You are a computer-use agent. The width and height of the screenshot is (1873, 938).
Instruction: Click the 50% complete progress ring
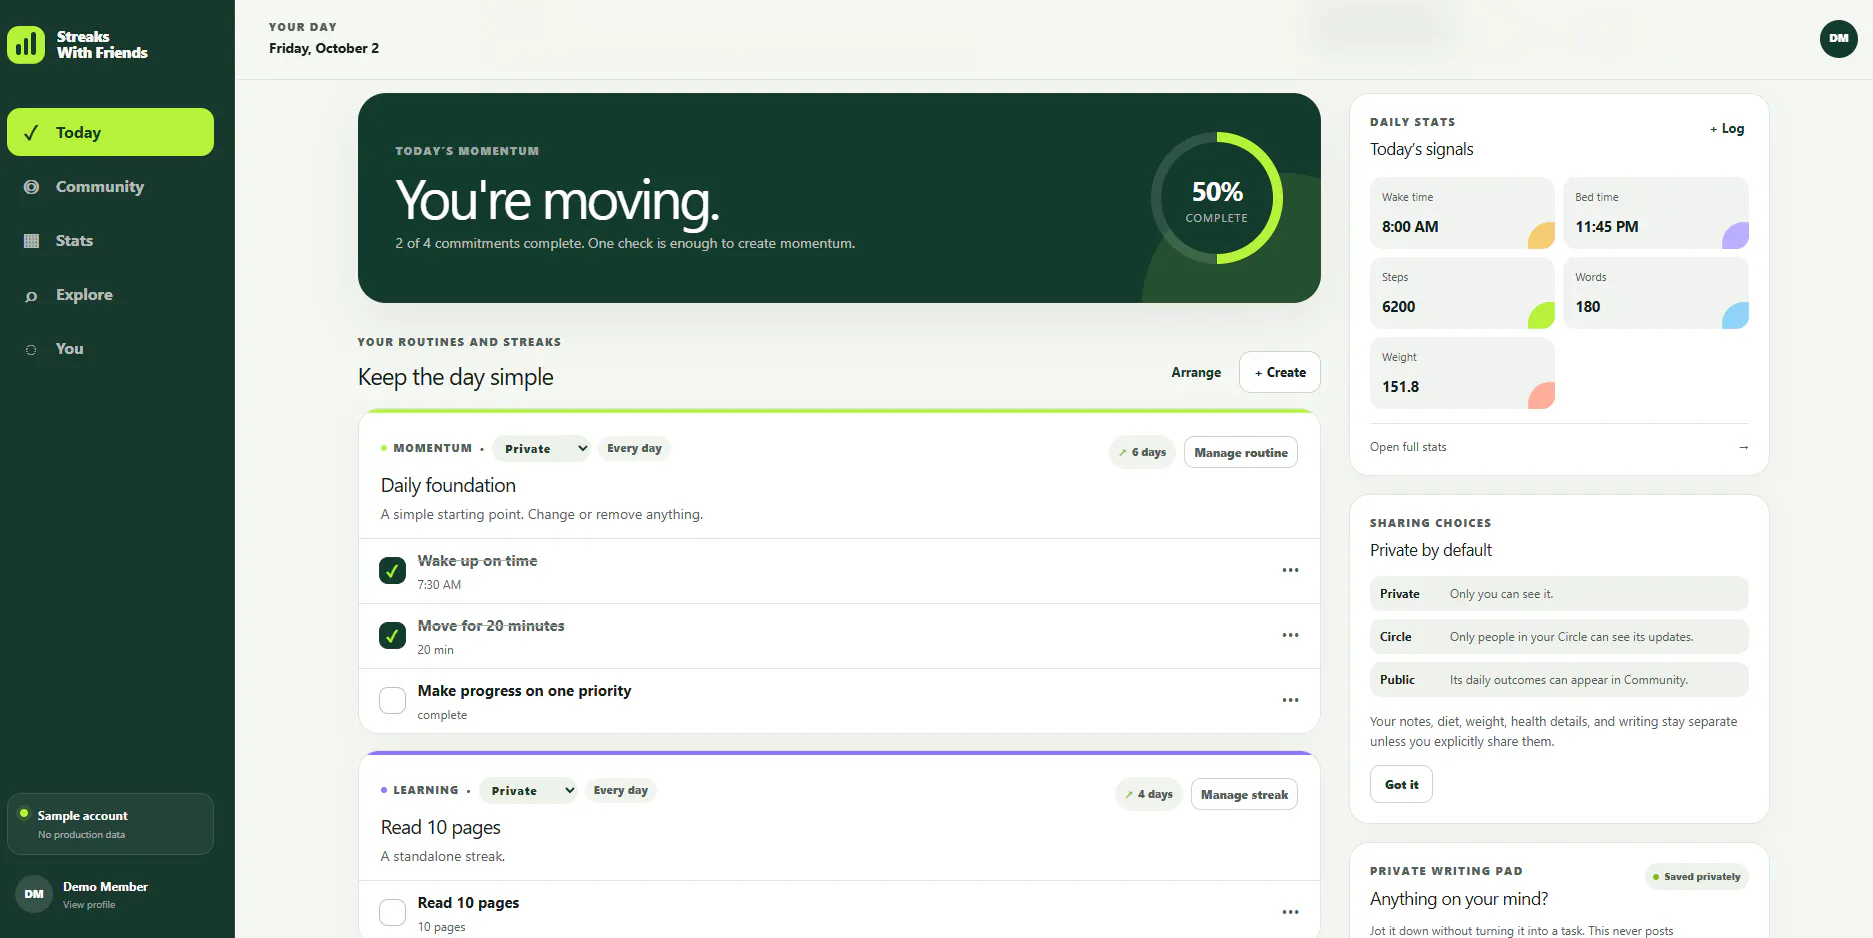(x=1217, y=198)
